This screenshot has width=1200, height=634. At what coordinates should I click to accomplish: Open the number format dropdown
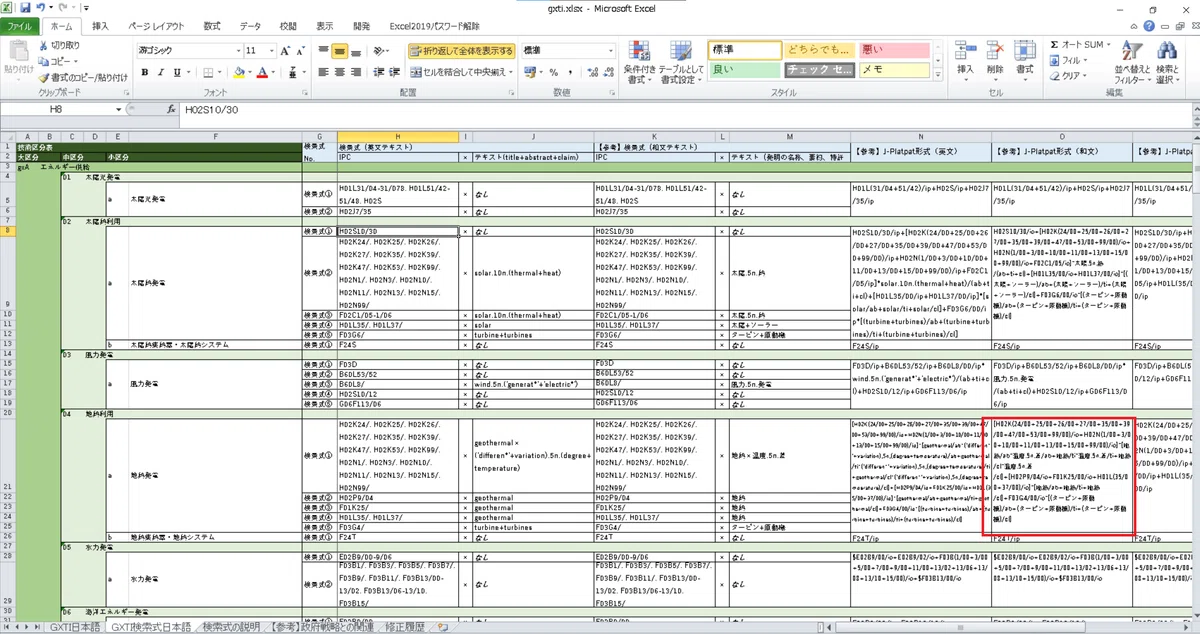(611, 50)
